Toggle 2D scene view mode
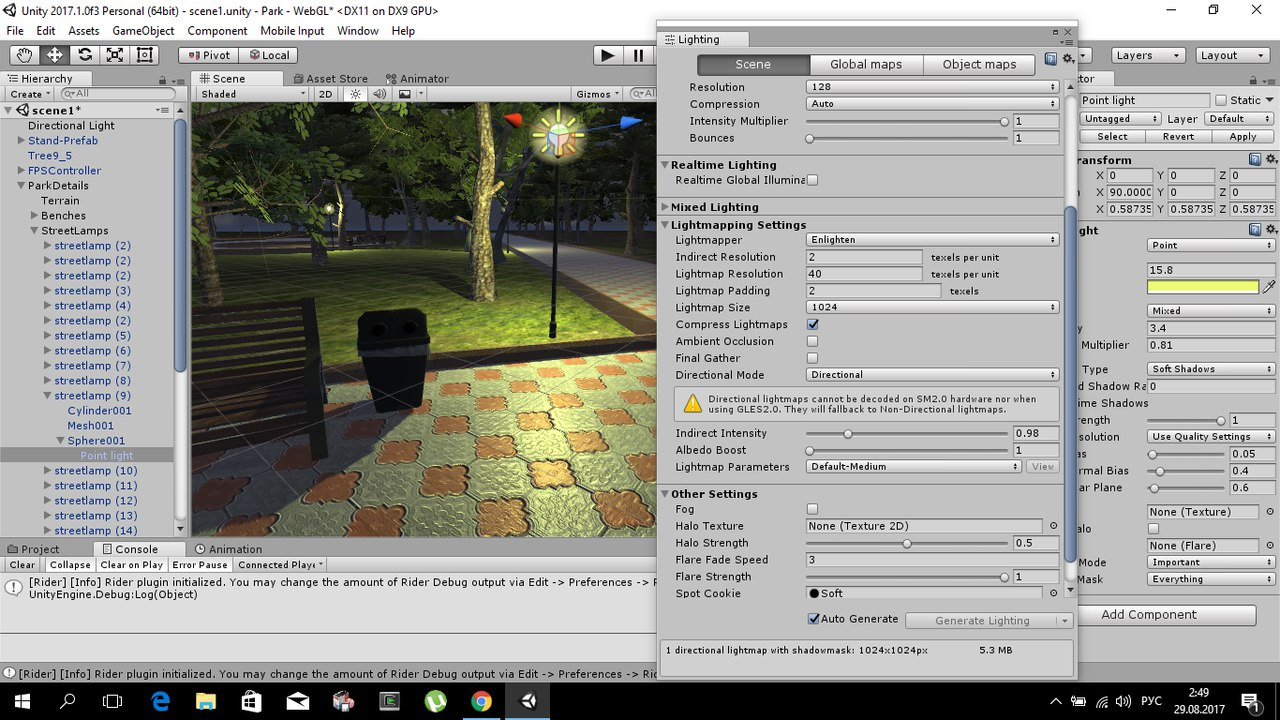 coord(325,94)
